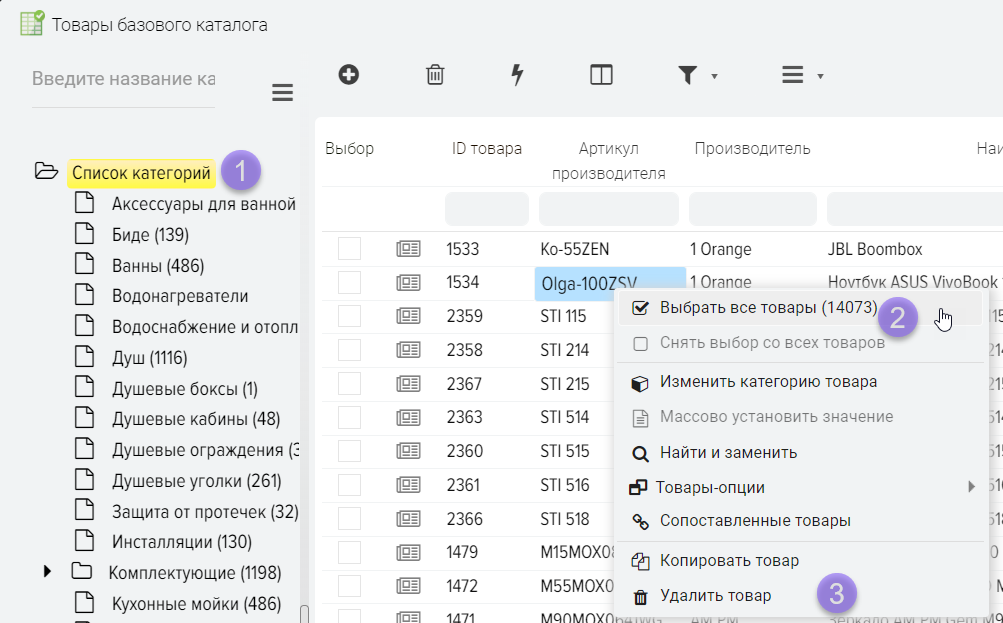Screen dimensions: 1003x623
Task: Tick the selection checkbox for product 1533
Action: (x=349, y=249)
